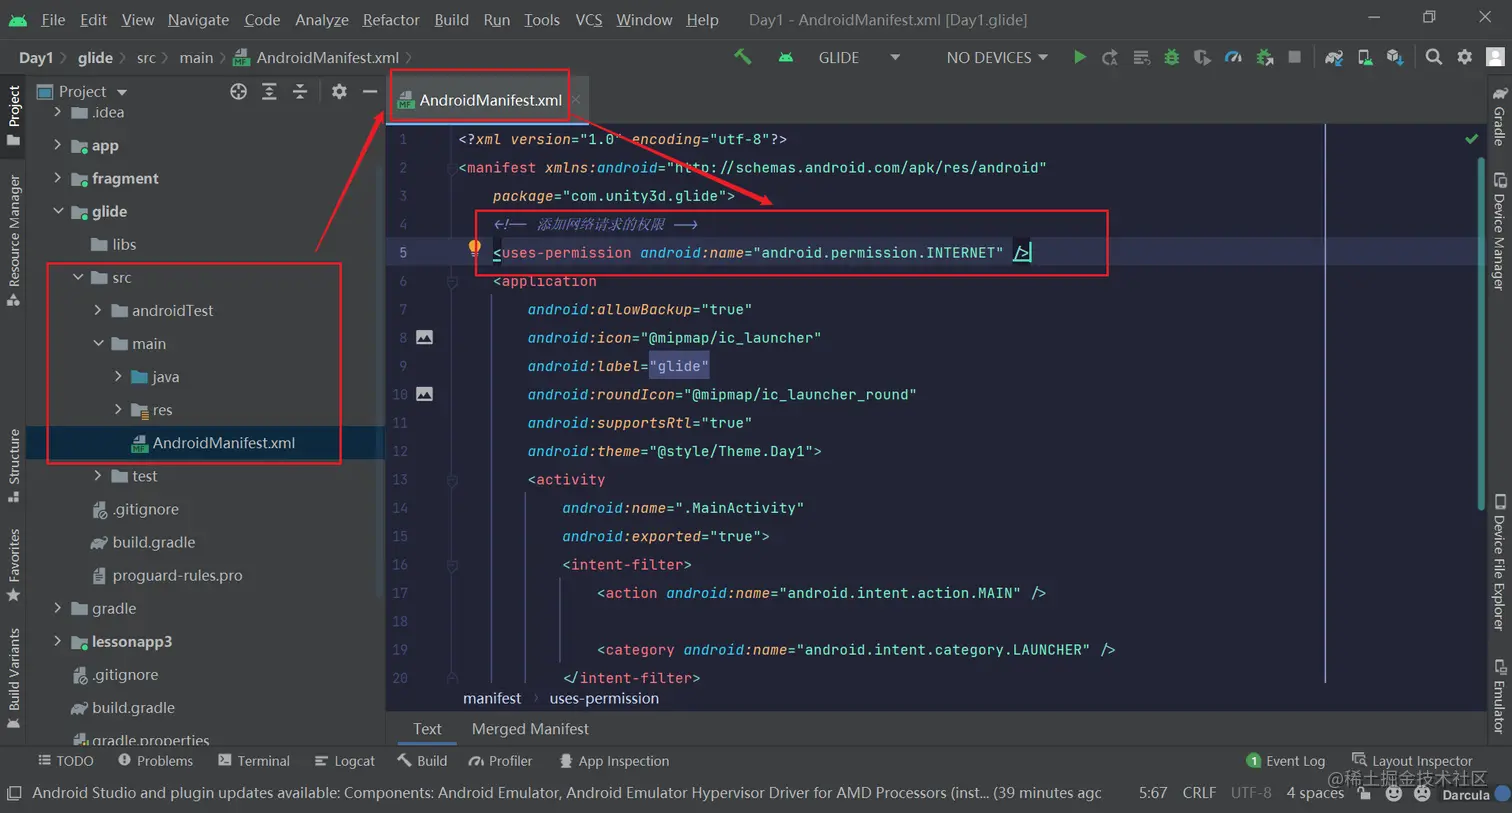Click the intention lightbulb on line 5
The image size is (1512, 813).
[474, 247]
